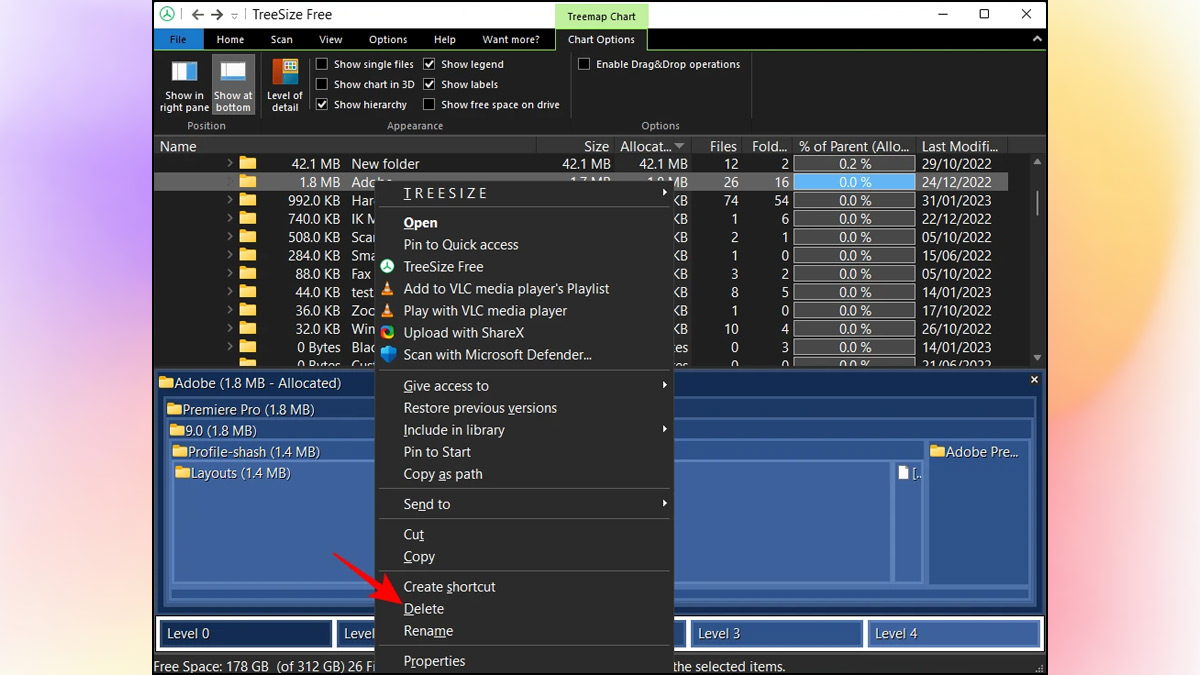Choose Rename from the context menu
This screenshot has height=675, width=1200.
point(428,631)
